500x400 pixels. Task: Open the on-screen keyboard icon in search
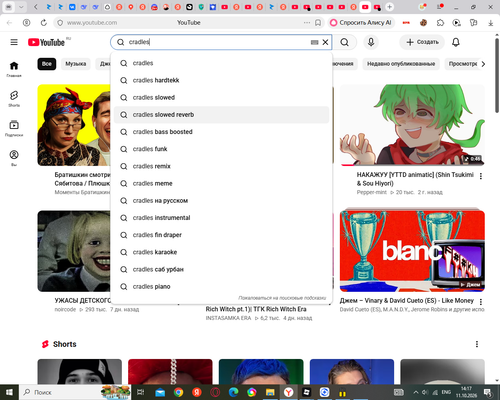tap(314, 42)
